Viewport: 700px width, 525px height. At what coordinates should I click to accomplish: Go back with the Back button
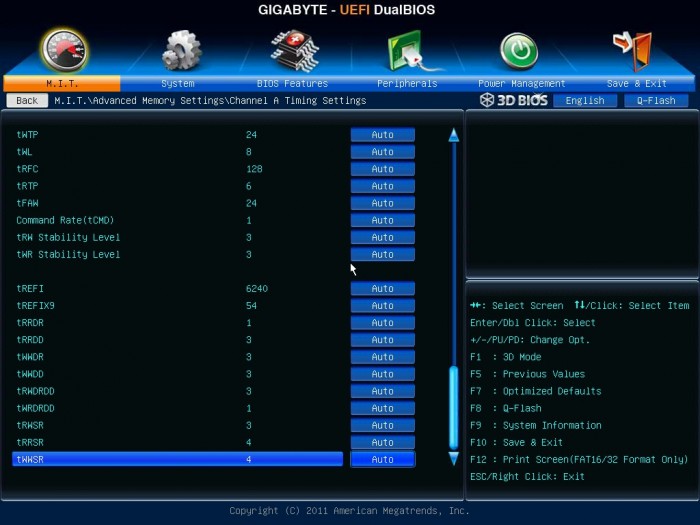[x=27, y=100]
